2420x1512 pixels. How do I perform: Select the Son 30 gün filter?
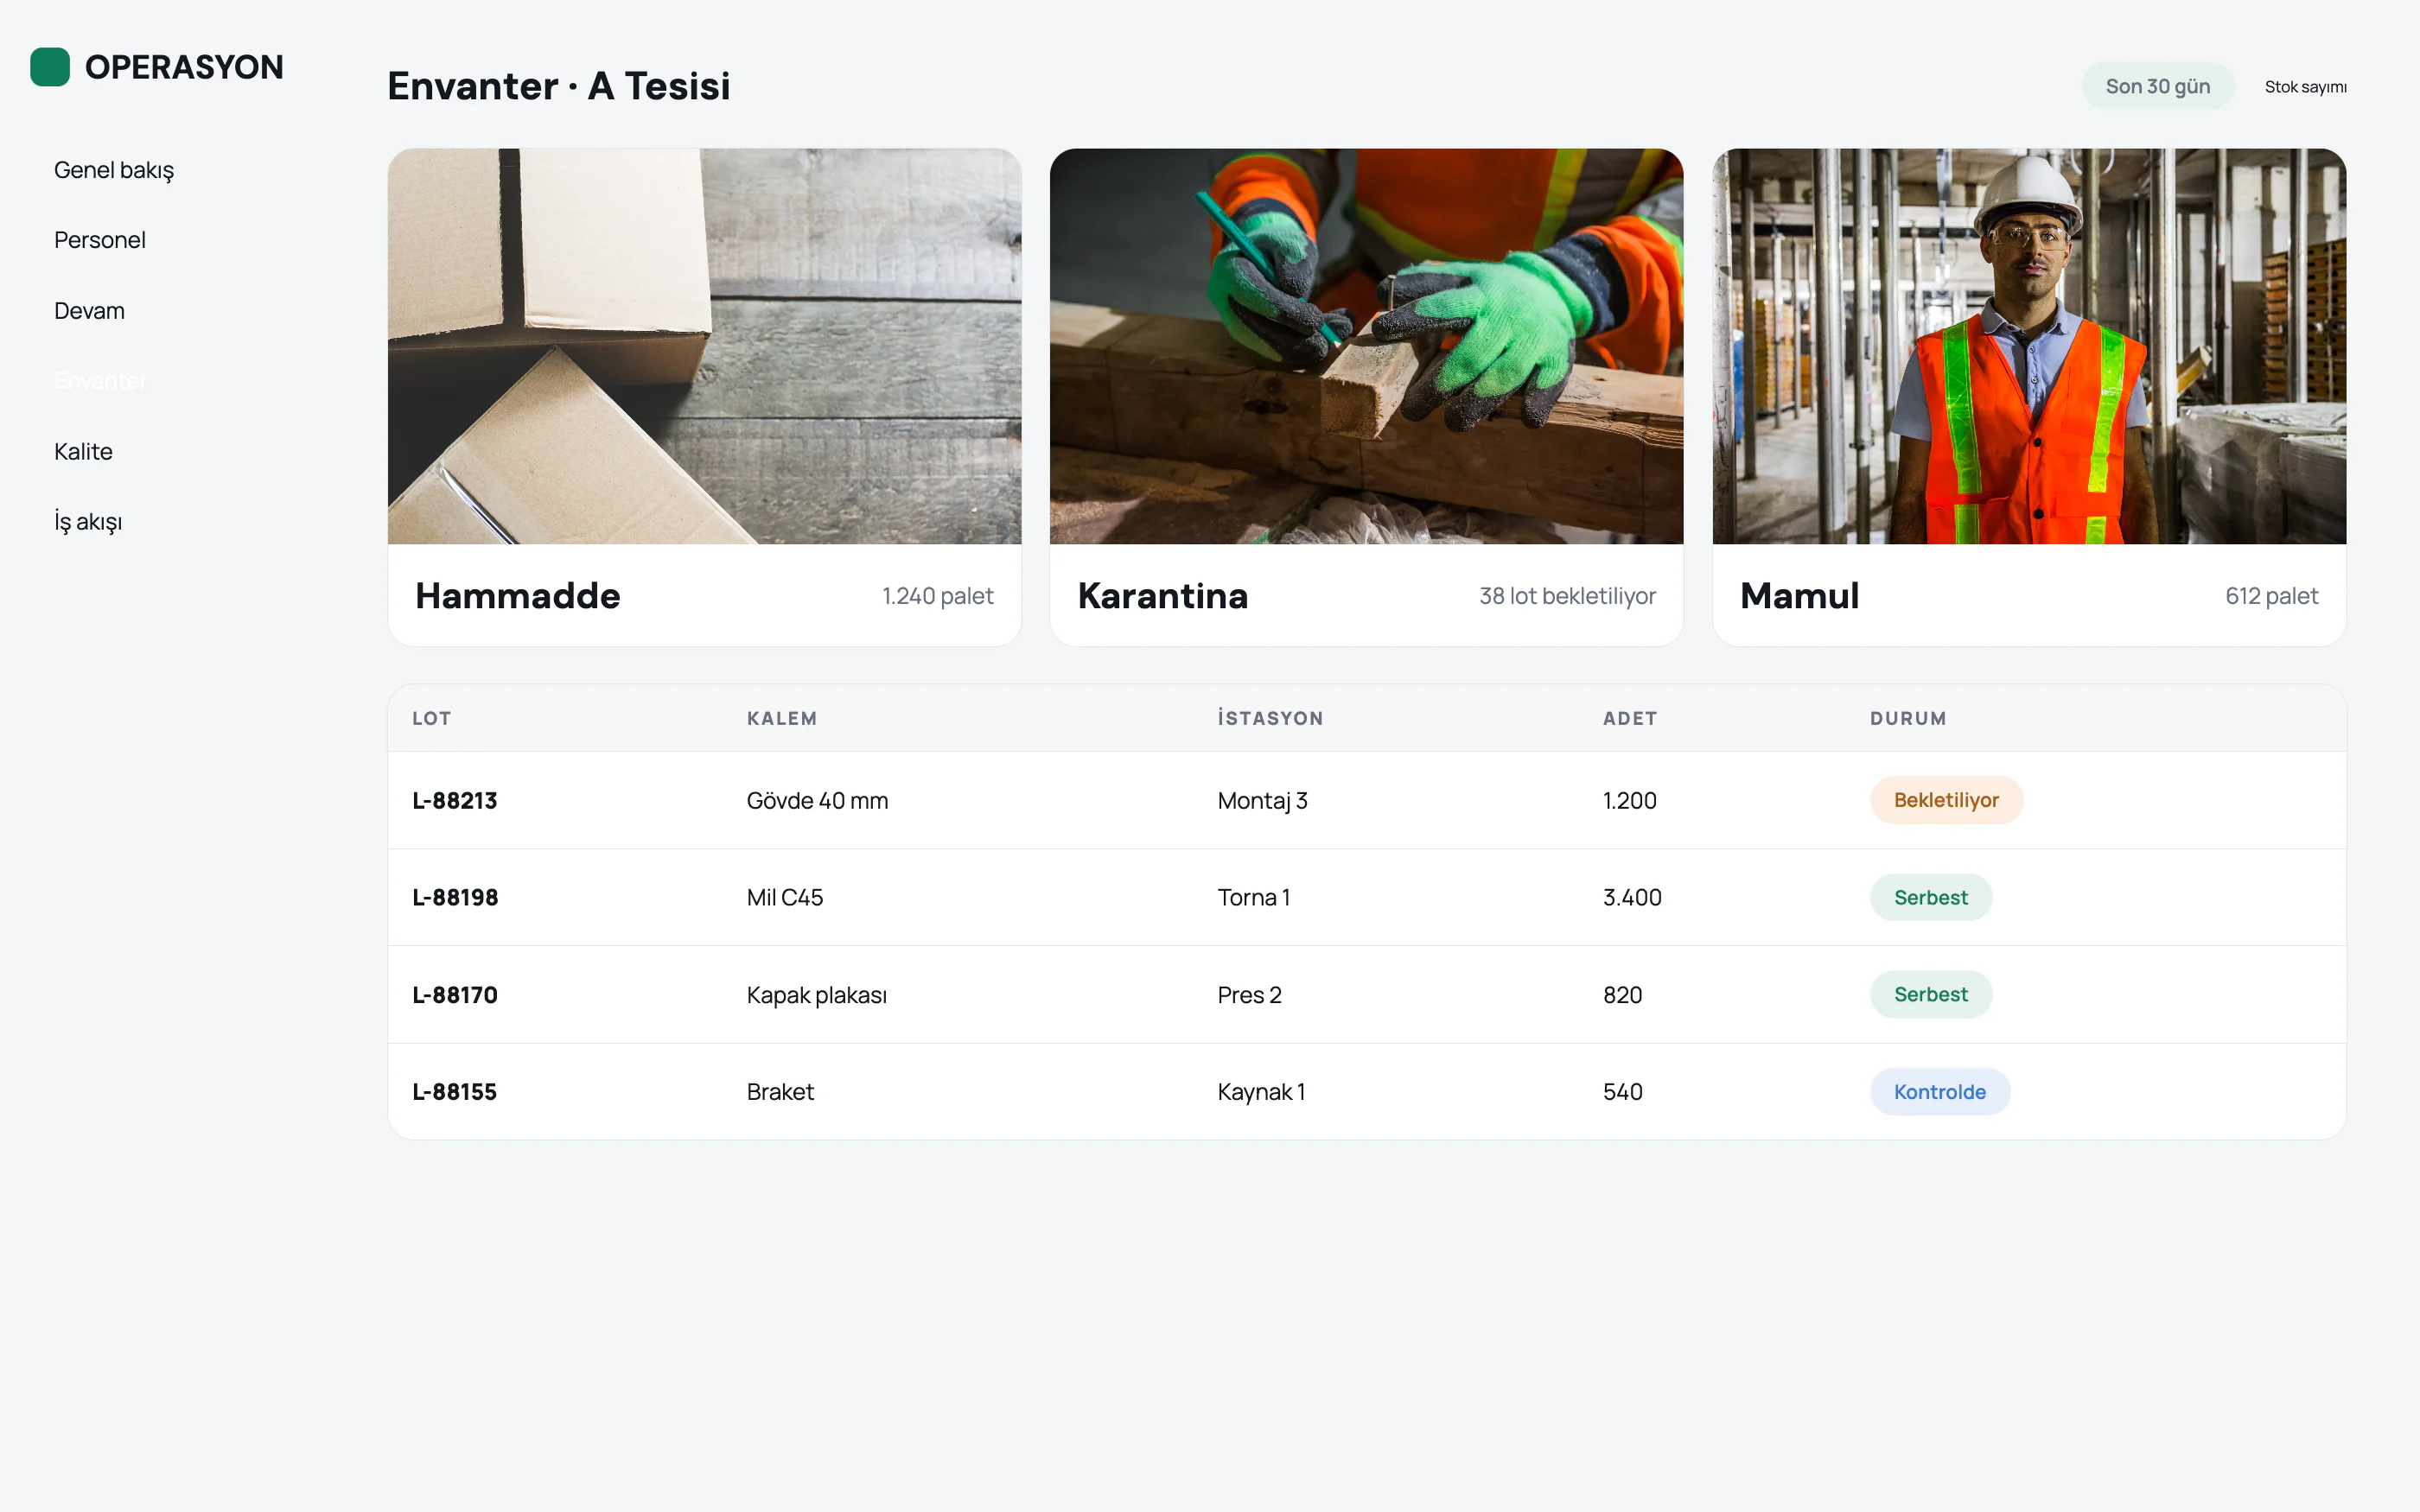point(2158,87)
